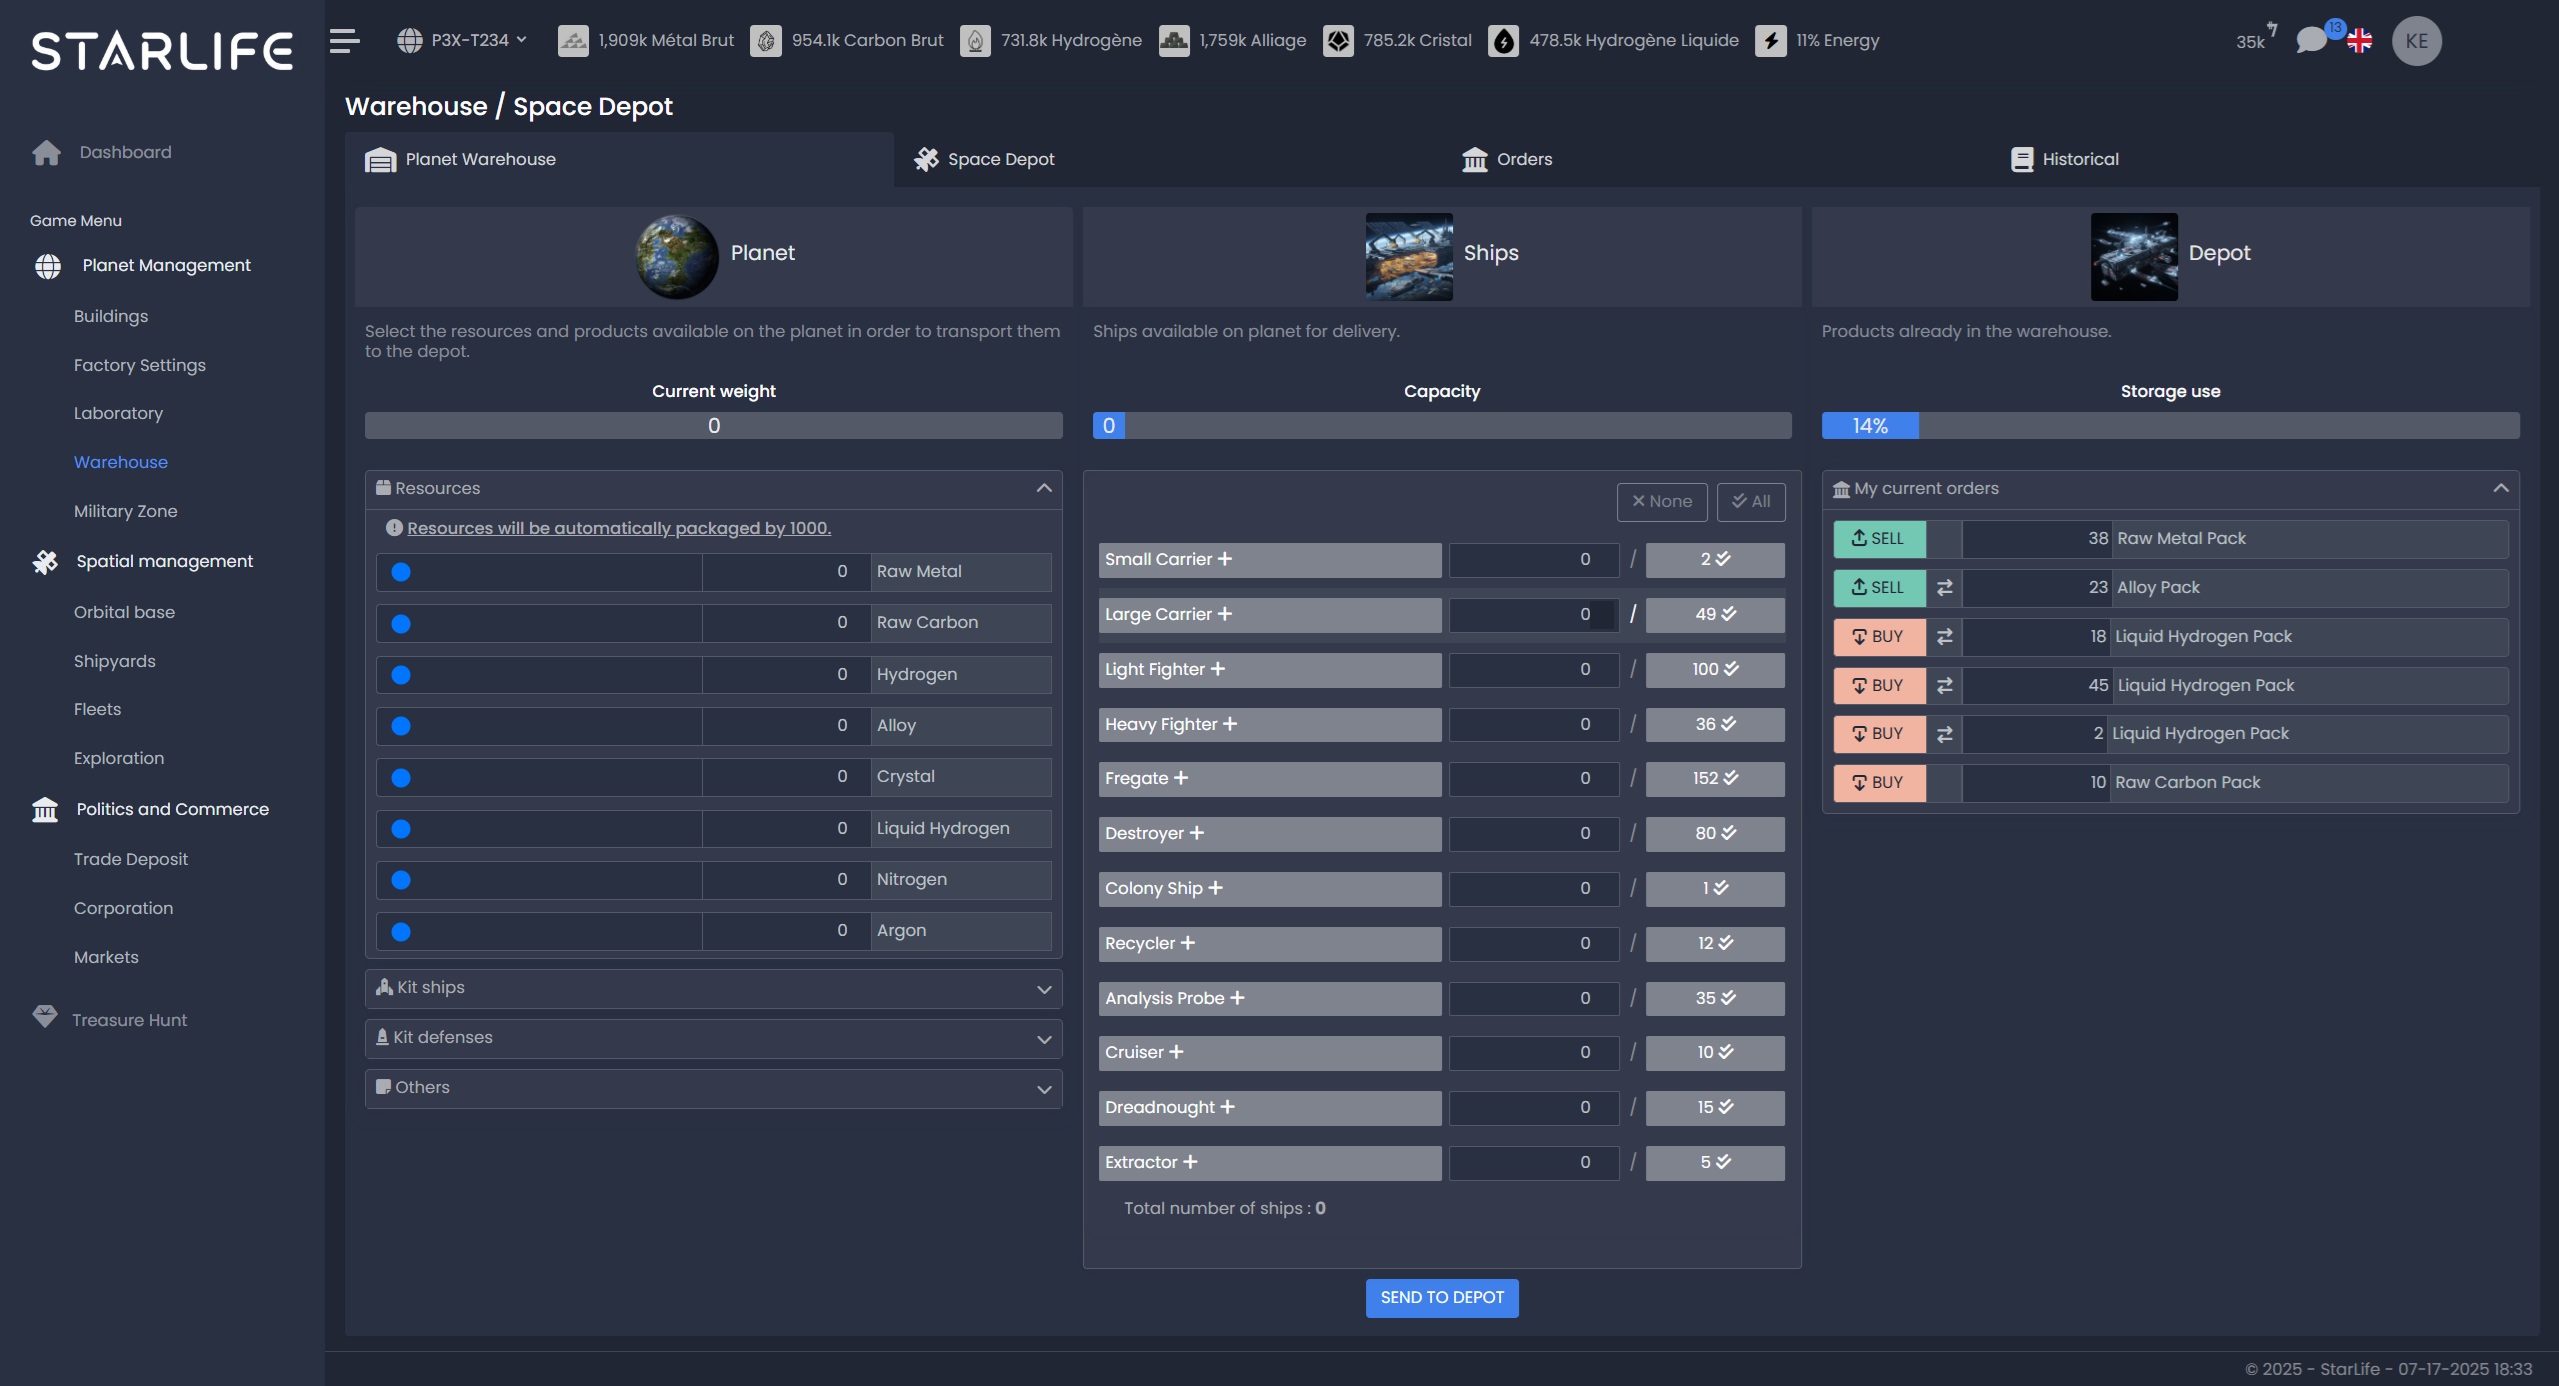
Task: Adjust the Crystal quantity slider
Action: [x=540, y=777]
